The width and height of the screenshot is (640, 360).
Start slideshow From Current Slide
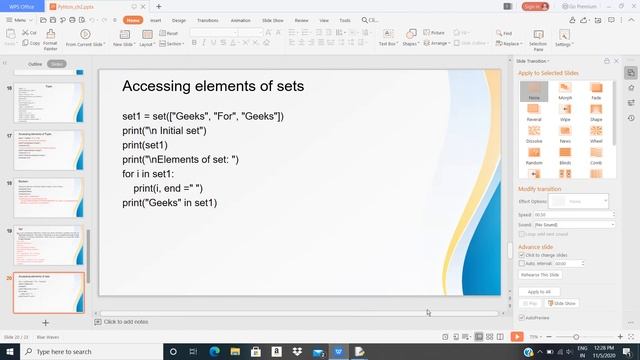[x=85, y=38]
